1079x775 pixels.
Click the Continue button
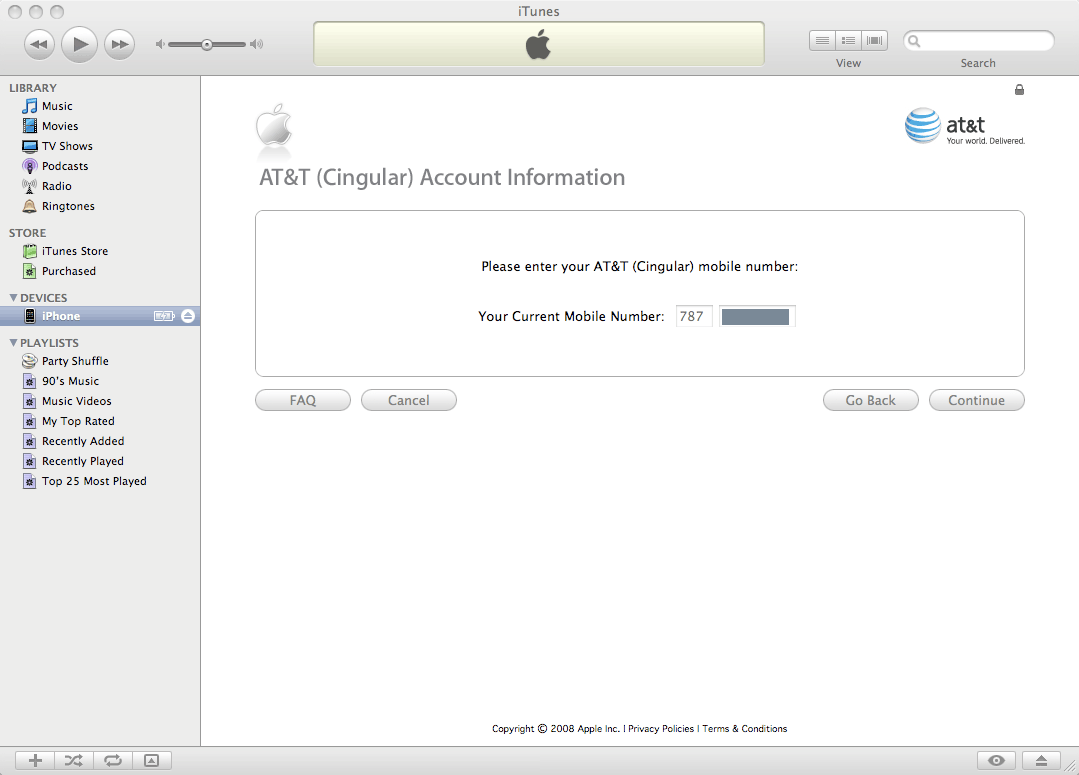click(x=976, y=400)
